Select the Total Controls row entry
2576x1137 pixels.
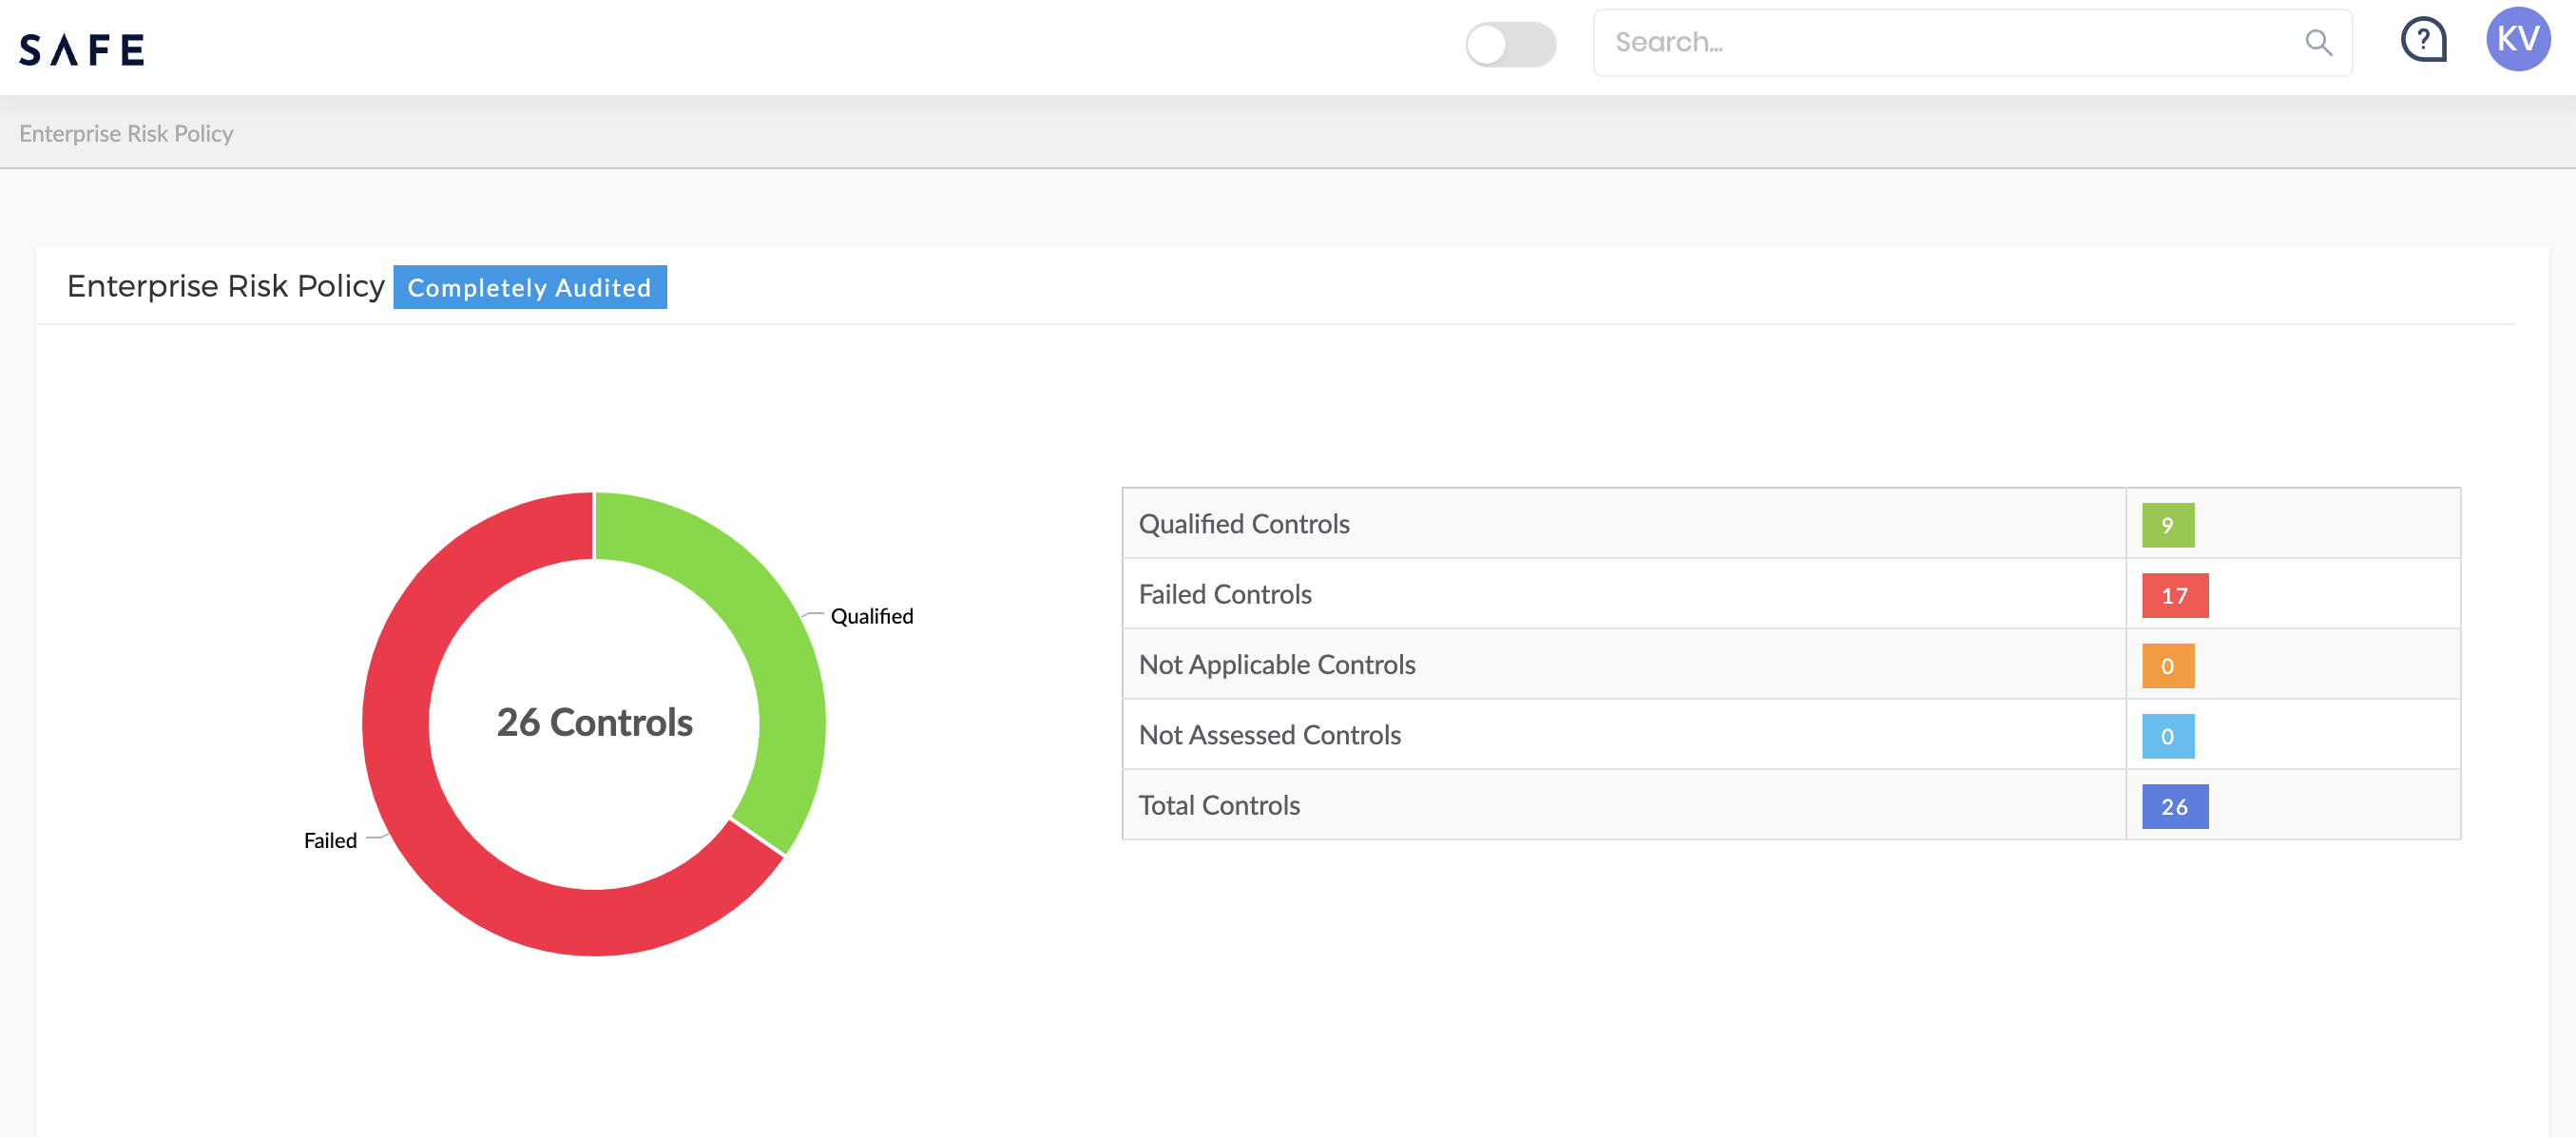1789,805
